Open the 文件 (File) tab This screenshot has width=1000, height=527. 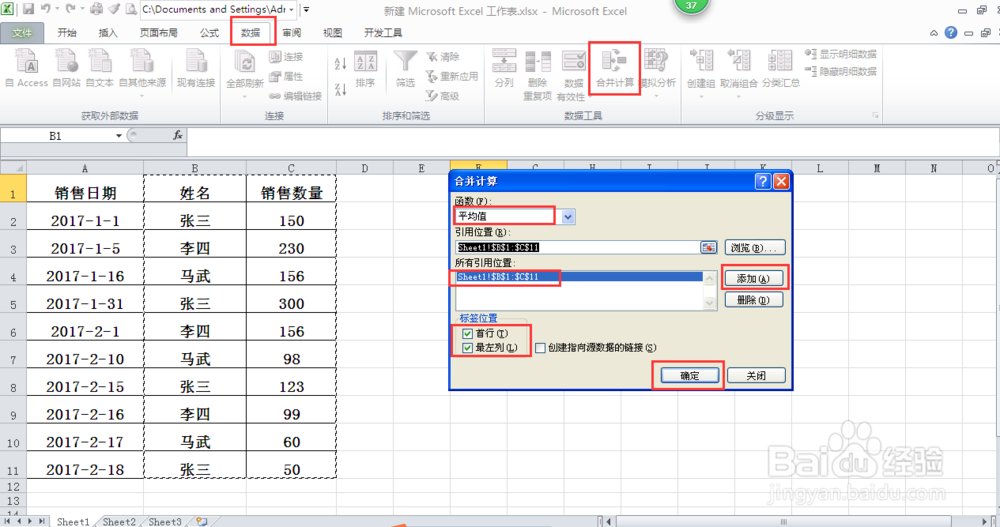point(22,33)
